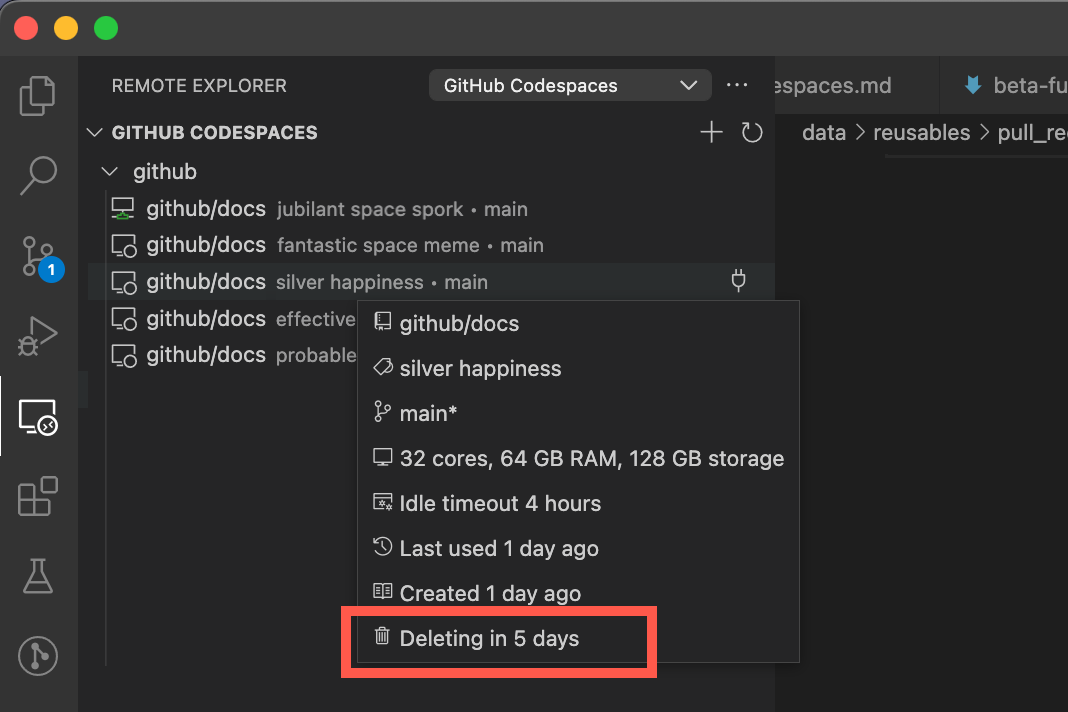This screenshot has width=1068, height=712.
Task: Open Remote Explorer more actions menu
Action: tap(737, 85)
